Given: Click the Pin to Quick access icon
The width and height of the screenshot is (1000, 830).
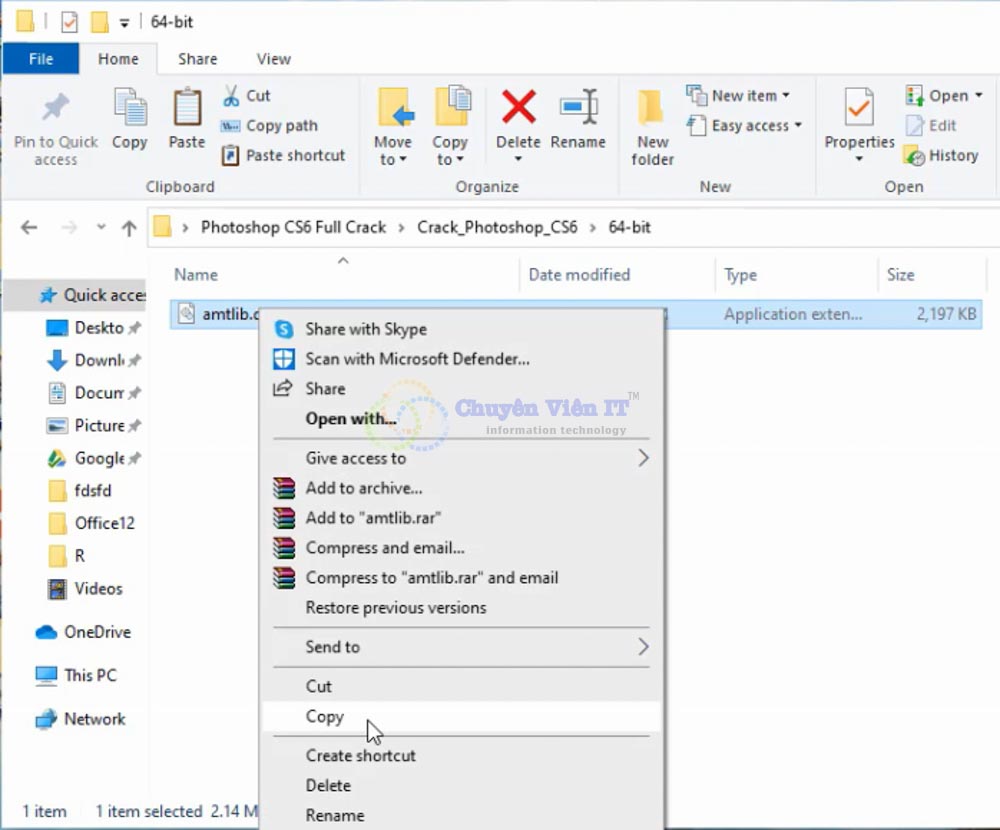Looking at the screenshot, I should coord(55,110).
